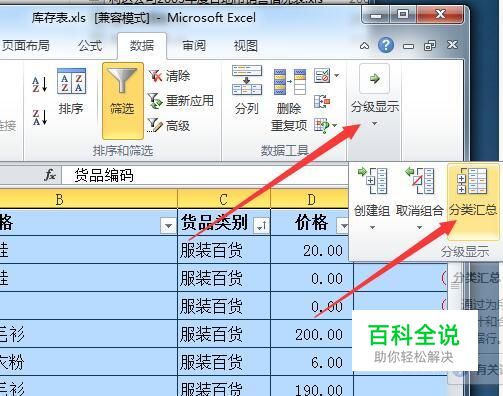
Task: Expand What-If Analysis dropdown arrow
Action: pyautogui.click(x=335, y=126)
